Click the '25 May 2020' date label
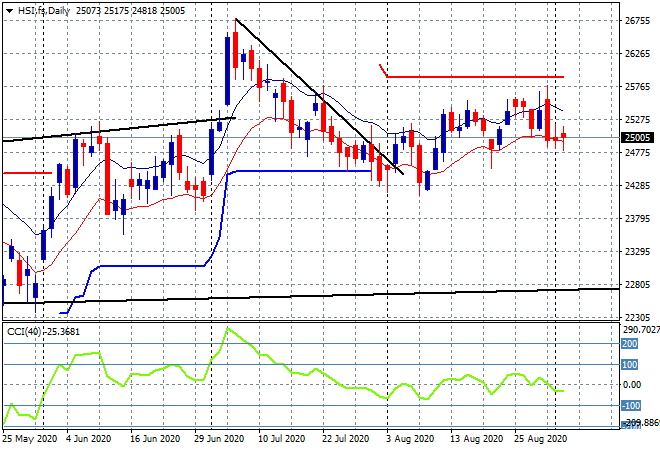Viewport: 660px width, 450px height. click(x=29, y=439)
